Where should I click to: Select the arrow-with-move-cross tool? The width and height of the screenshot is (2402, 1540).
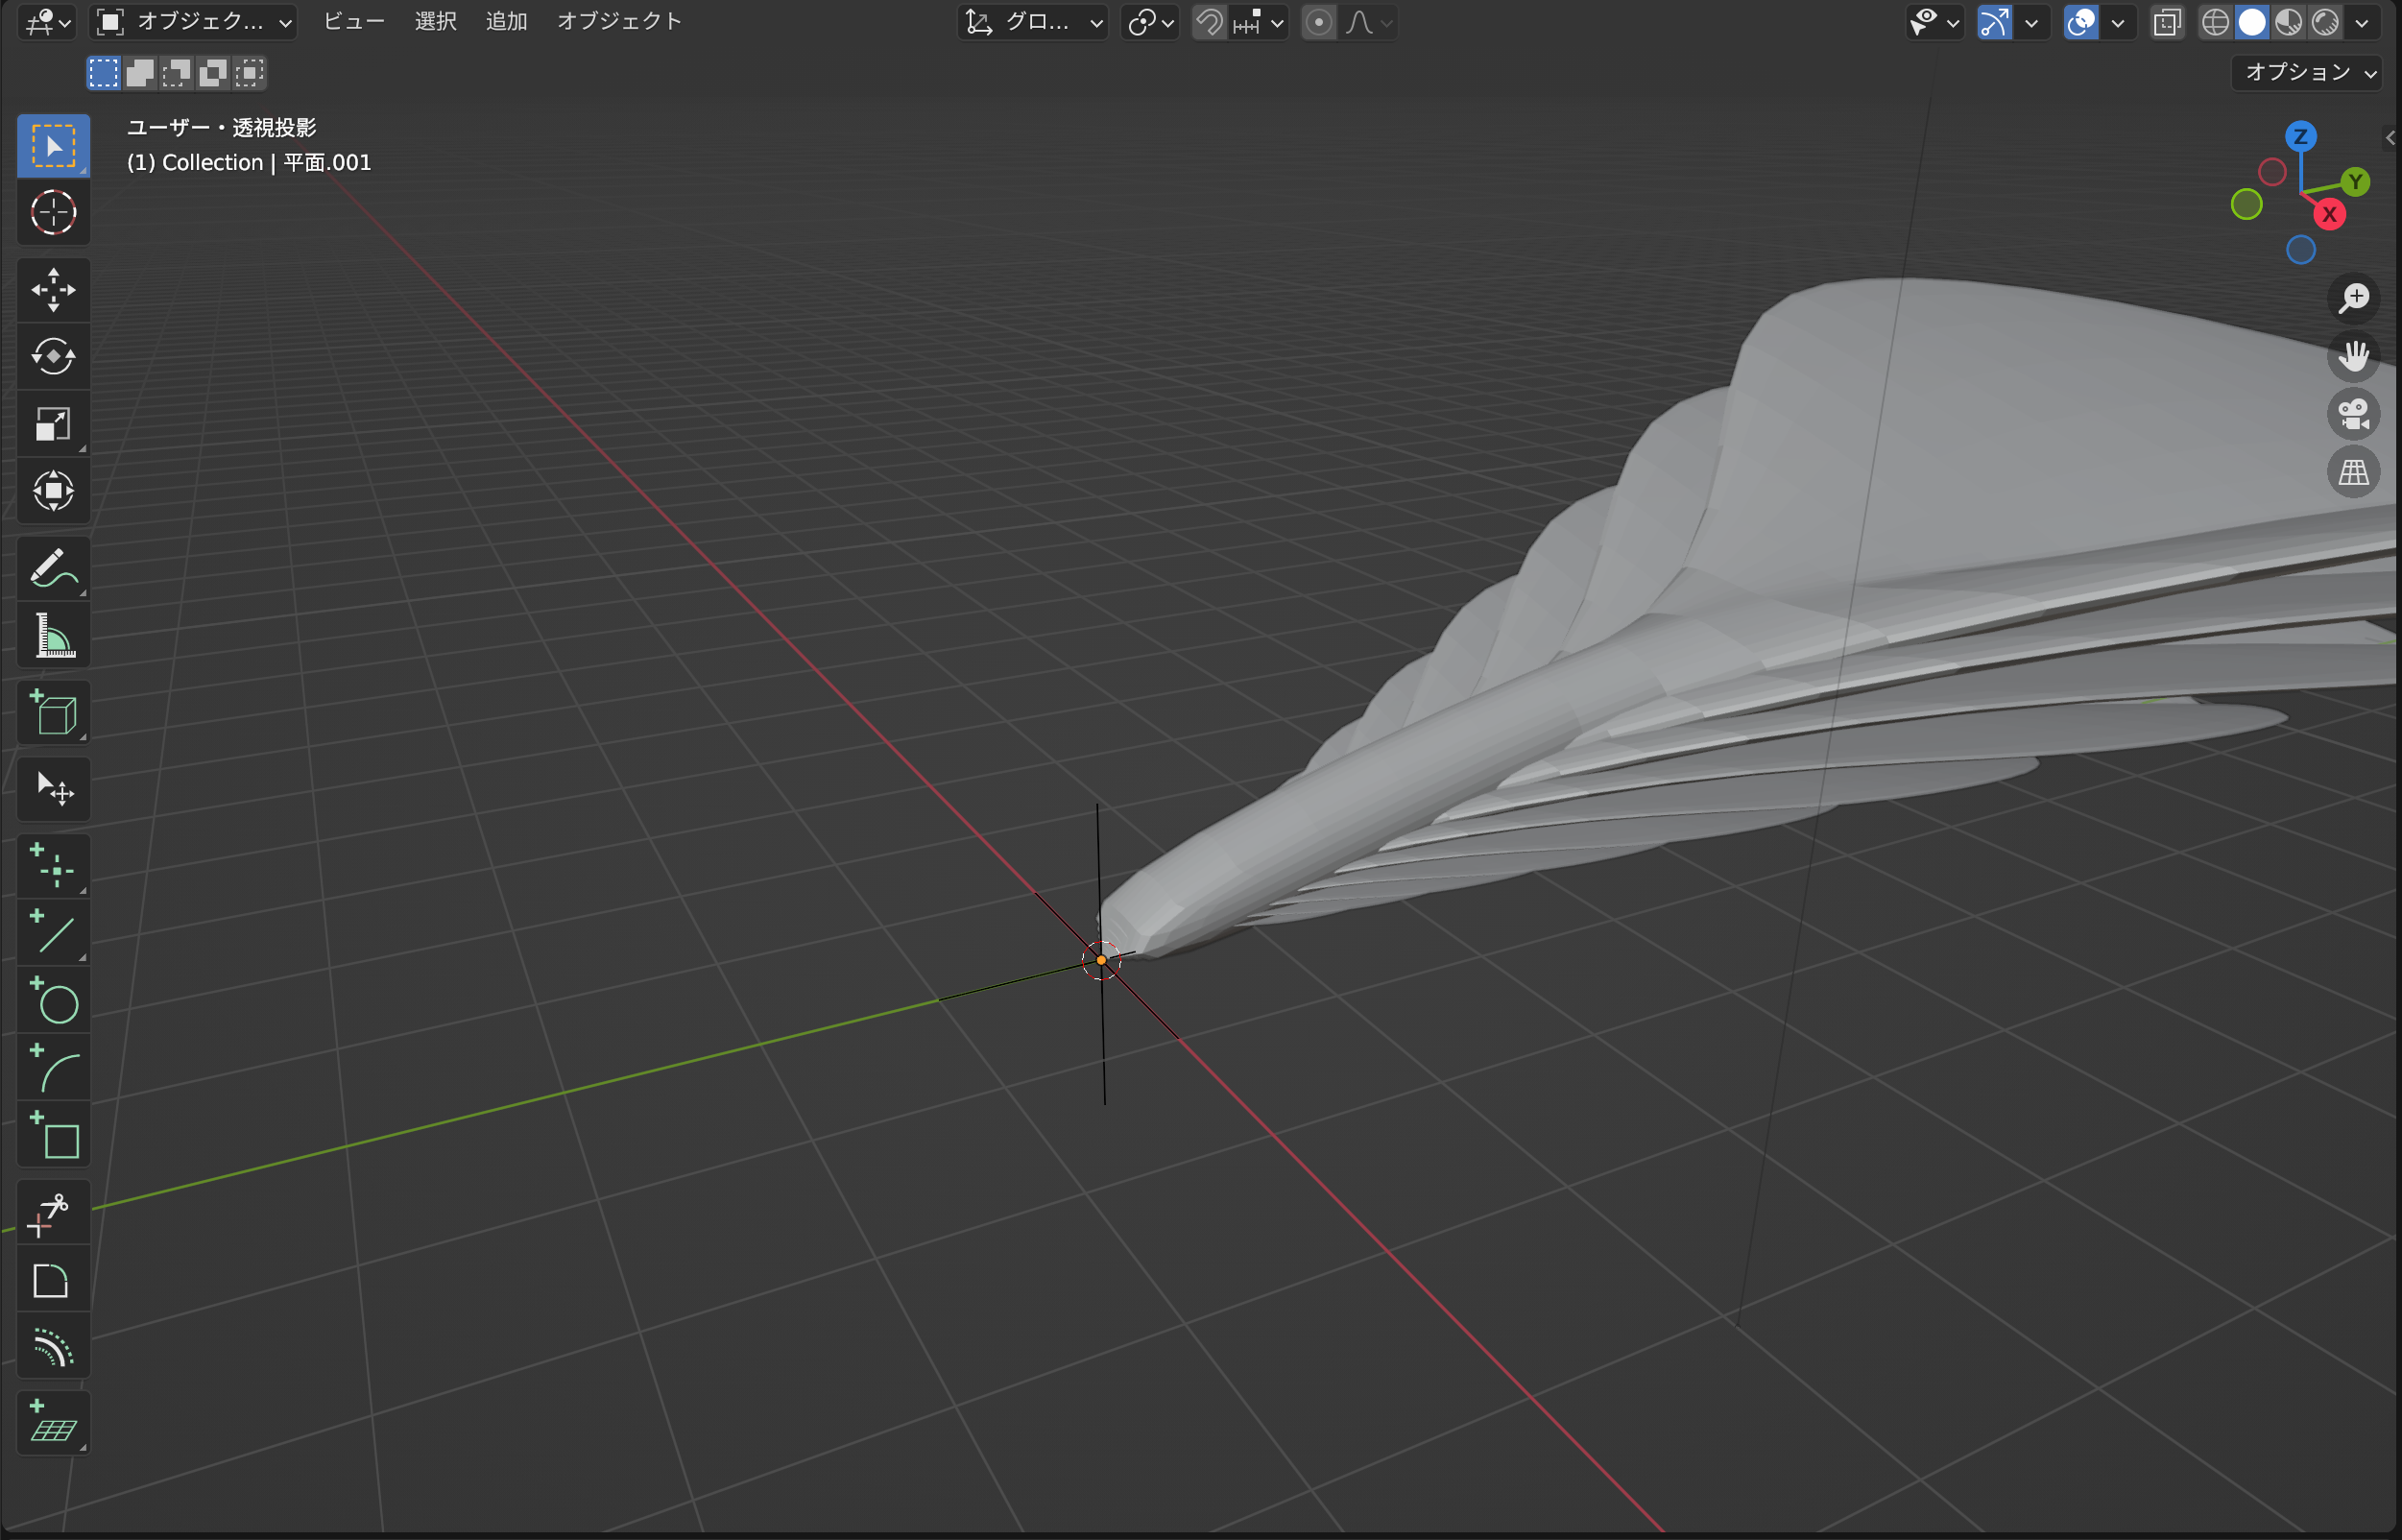[53, 789]
